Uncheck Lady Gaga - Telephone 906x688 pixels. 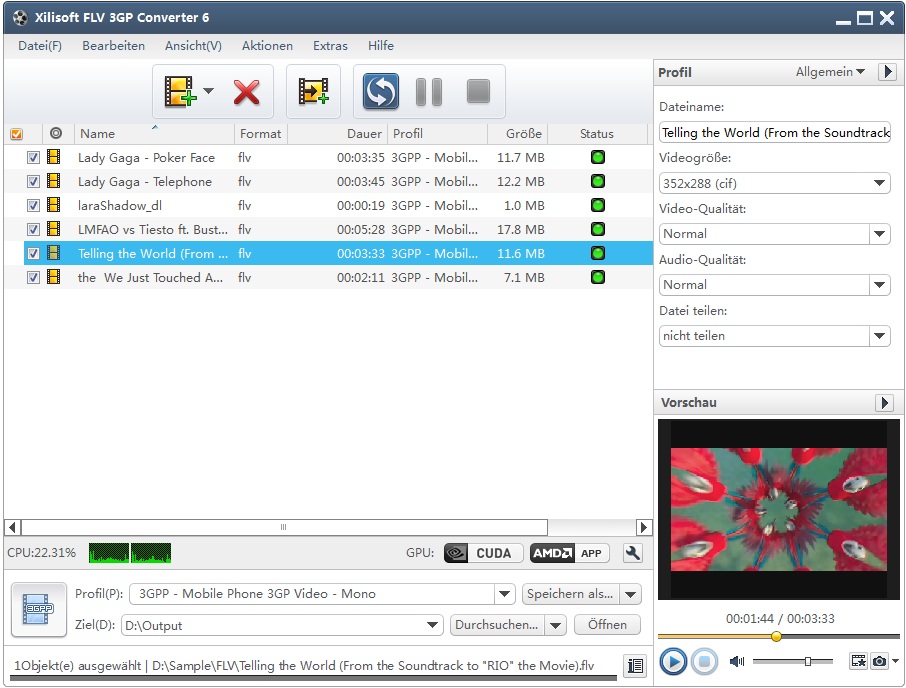(34, 181)
